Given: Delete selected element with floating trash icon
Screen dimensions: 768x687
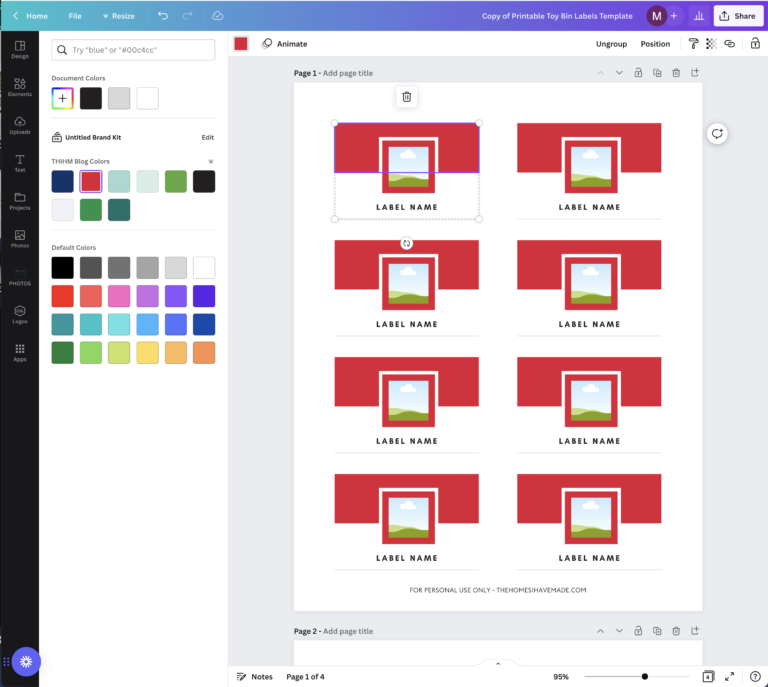Looking at the screenshot, I should (406, 96).
